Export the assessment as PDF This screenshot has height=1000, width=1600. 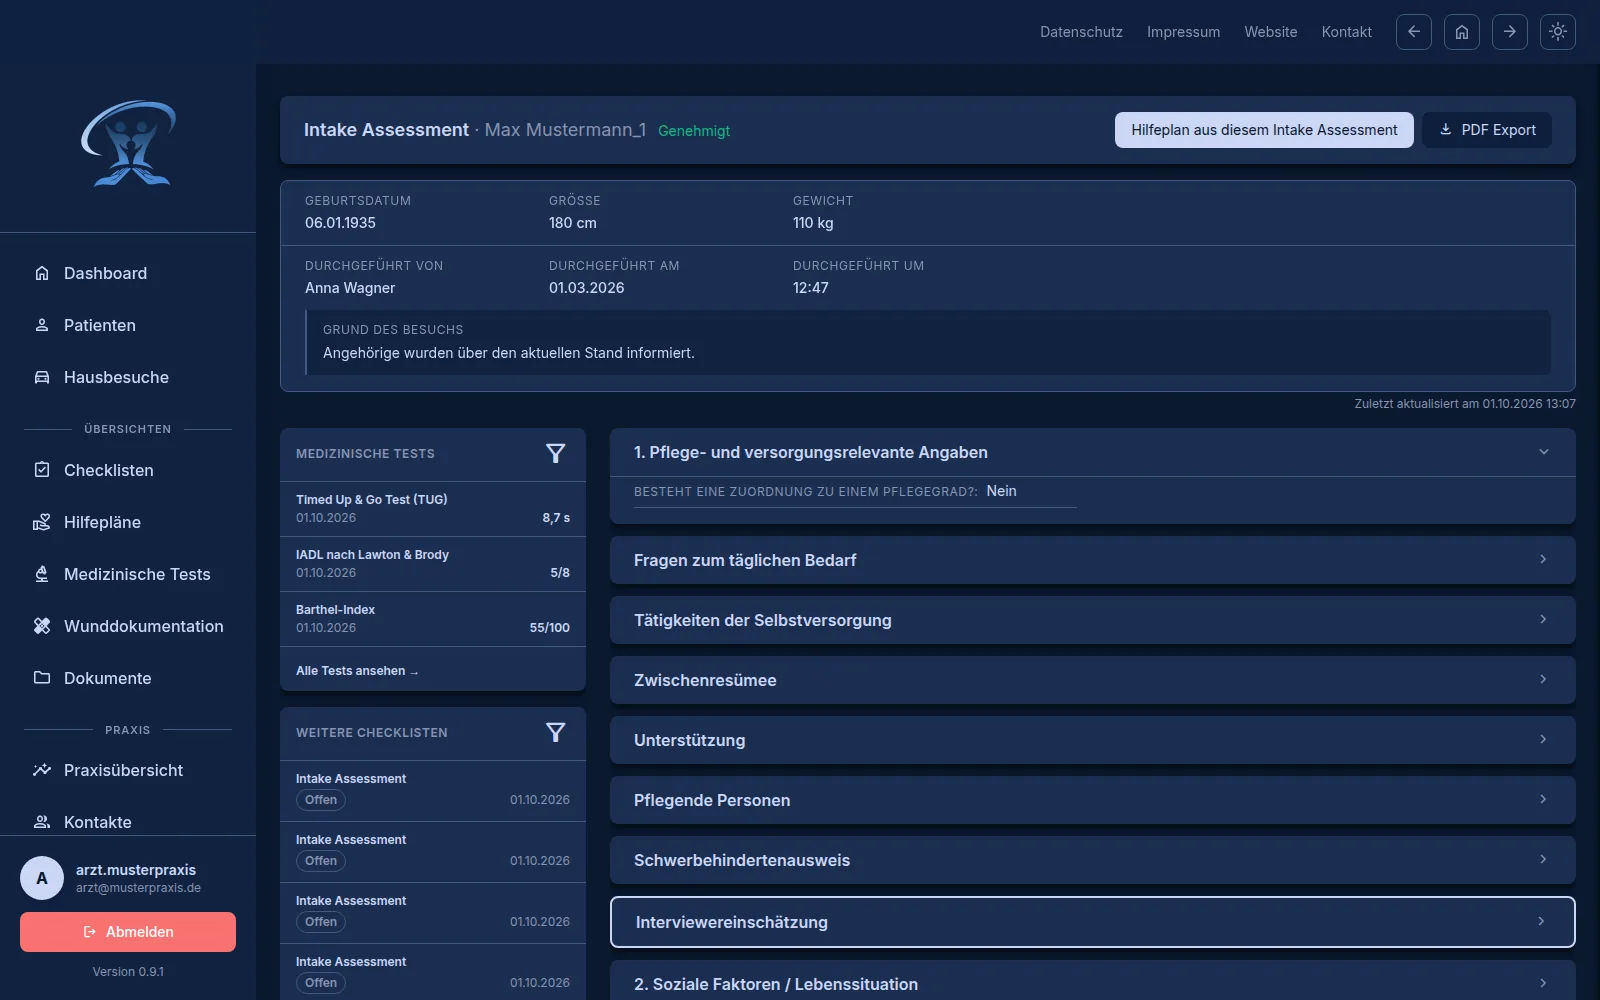click(x=1487, y=130)
